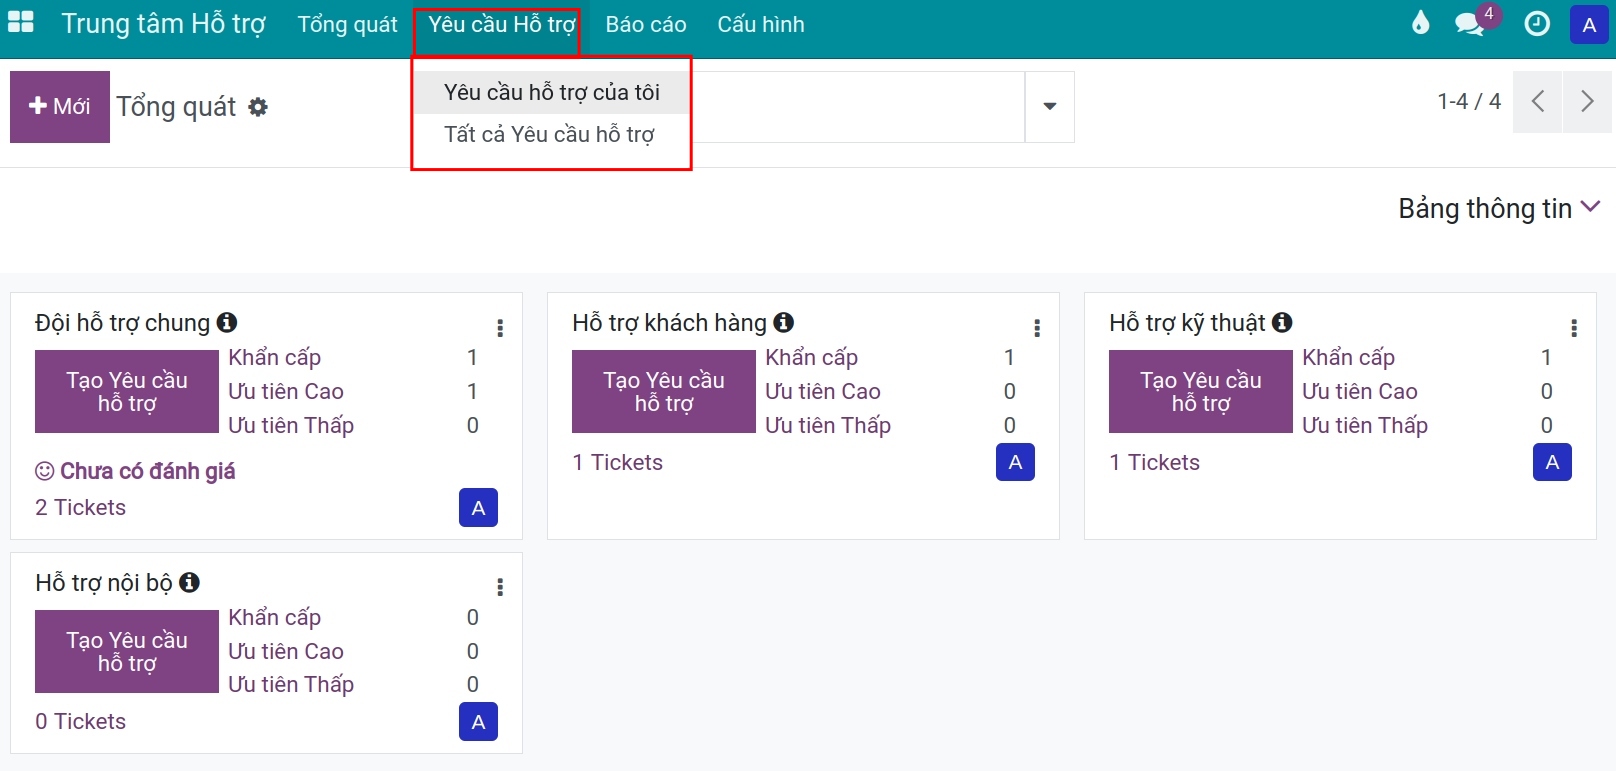Image resolution: width=1616 pixels, height=771 pixels.
Task: Open the apps grid home menu icon
Action: click(21, 23)
